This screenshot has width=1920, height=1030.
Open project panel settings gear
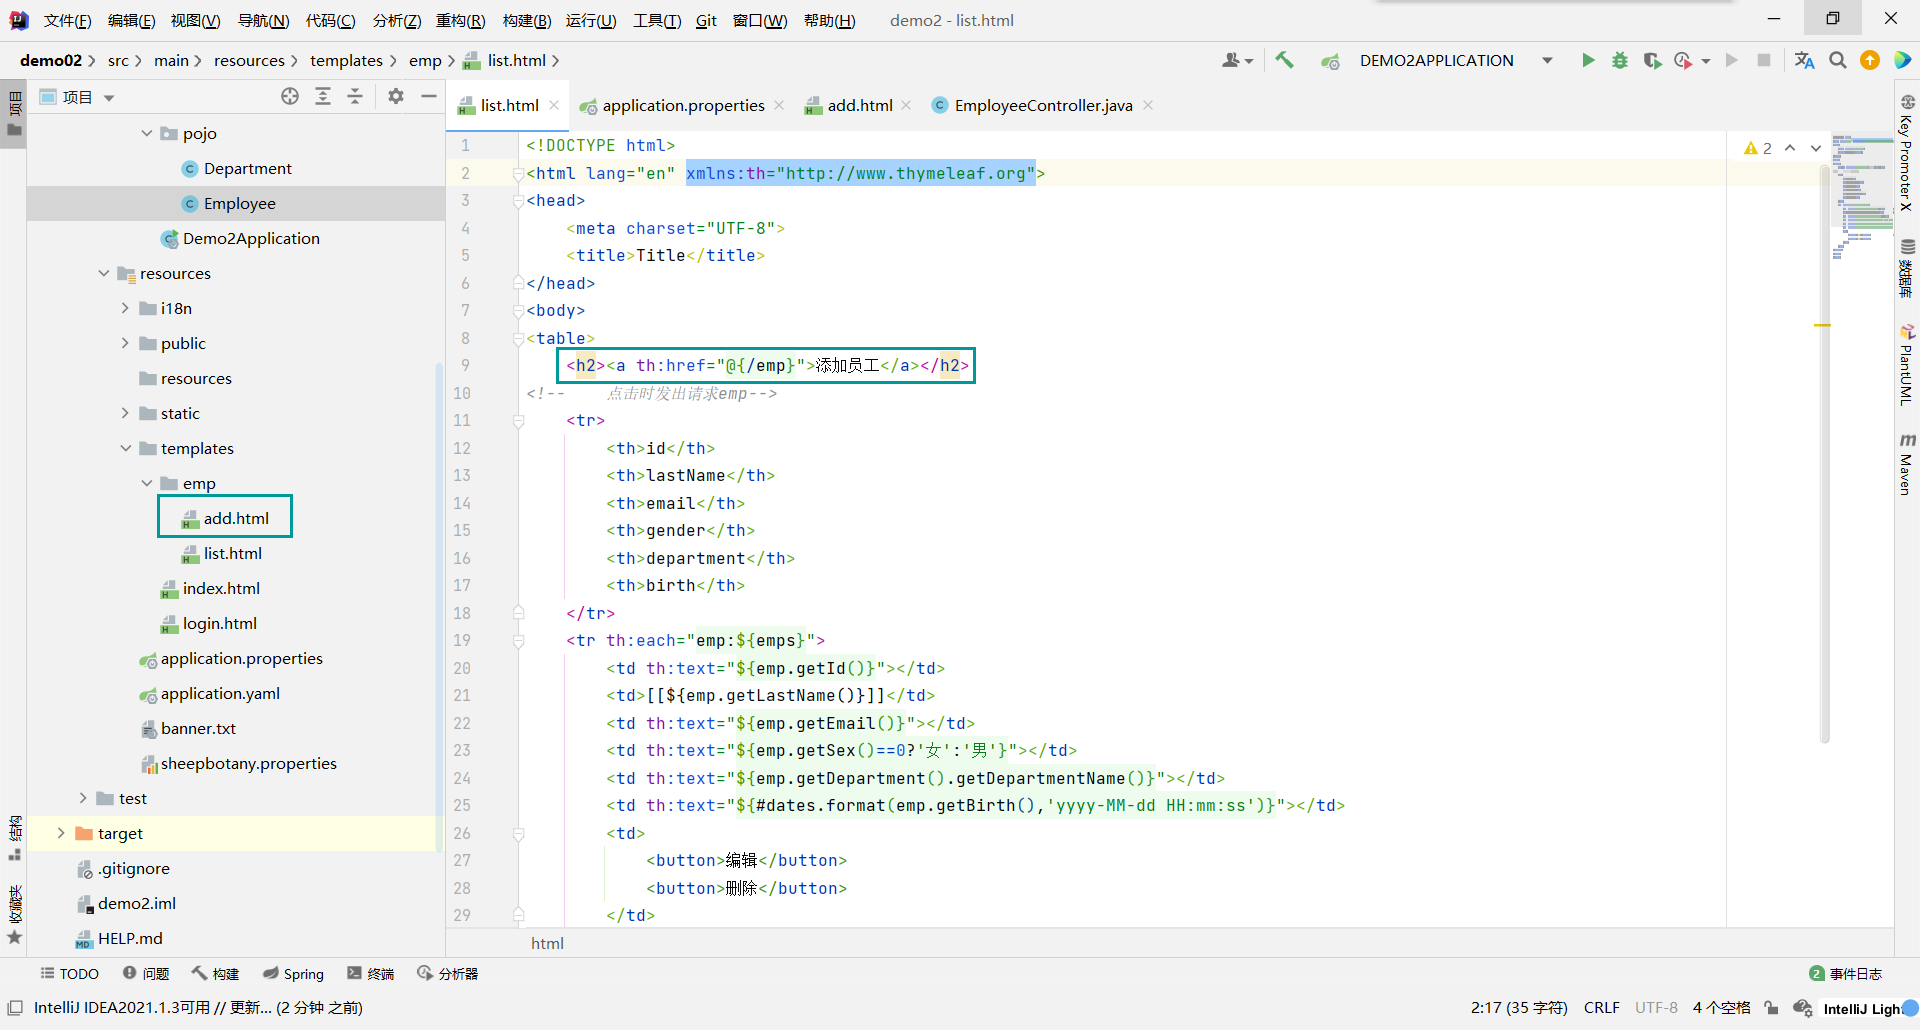tap(396, 96)
